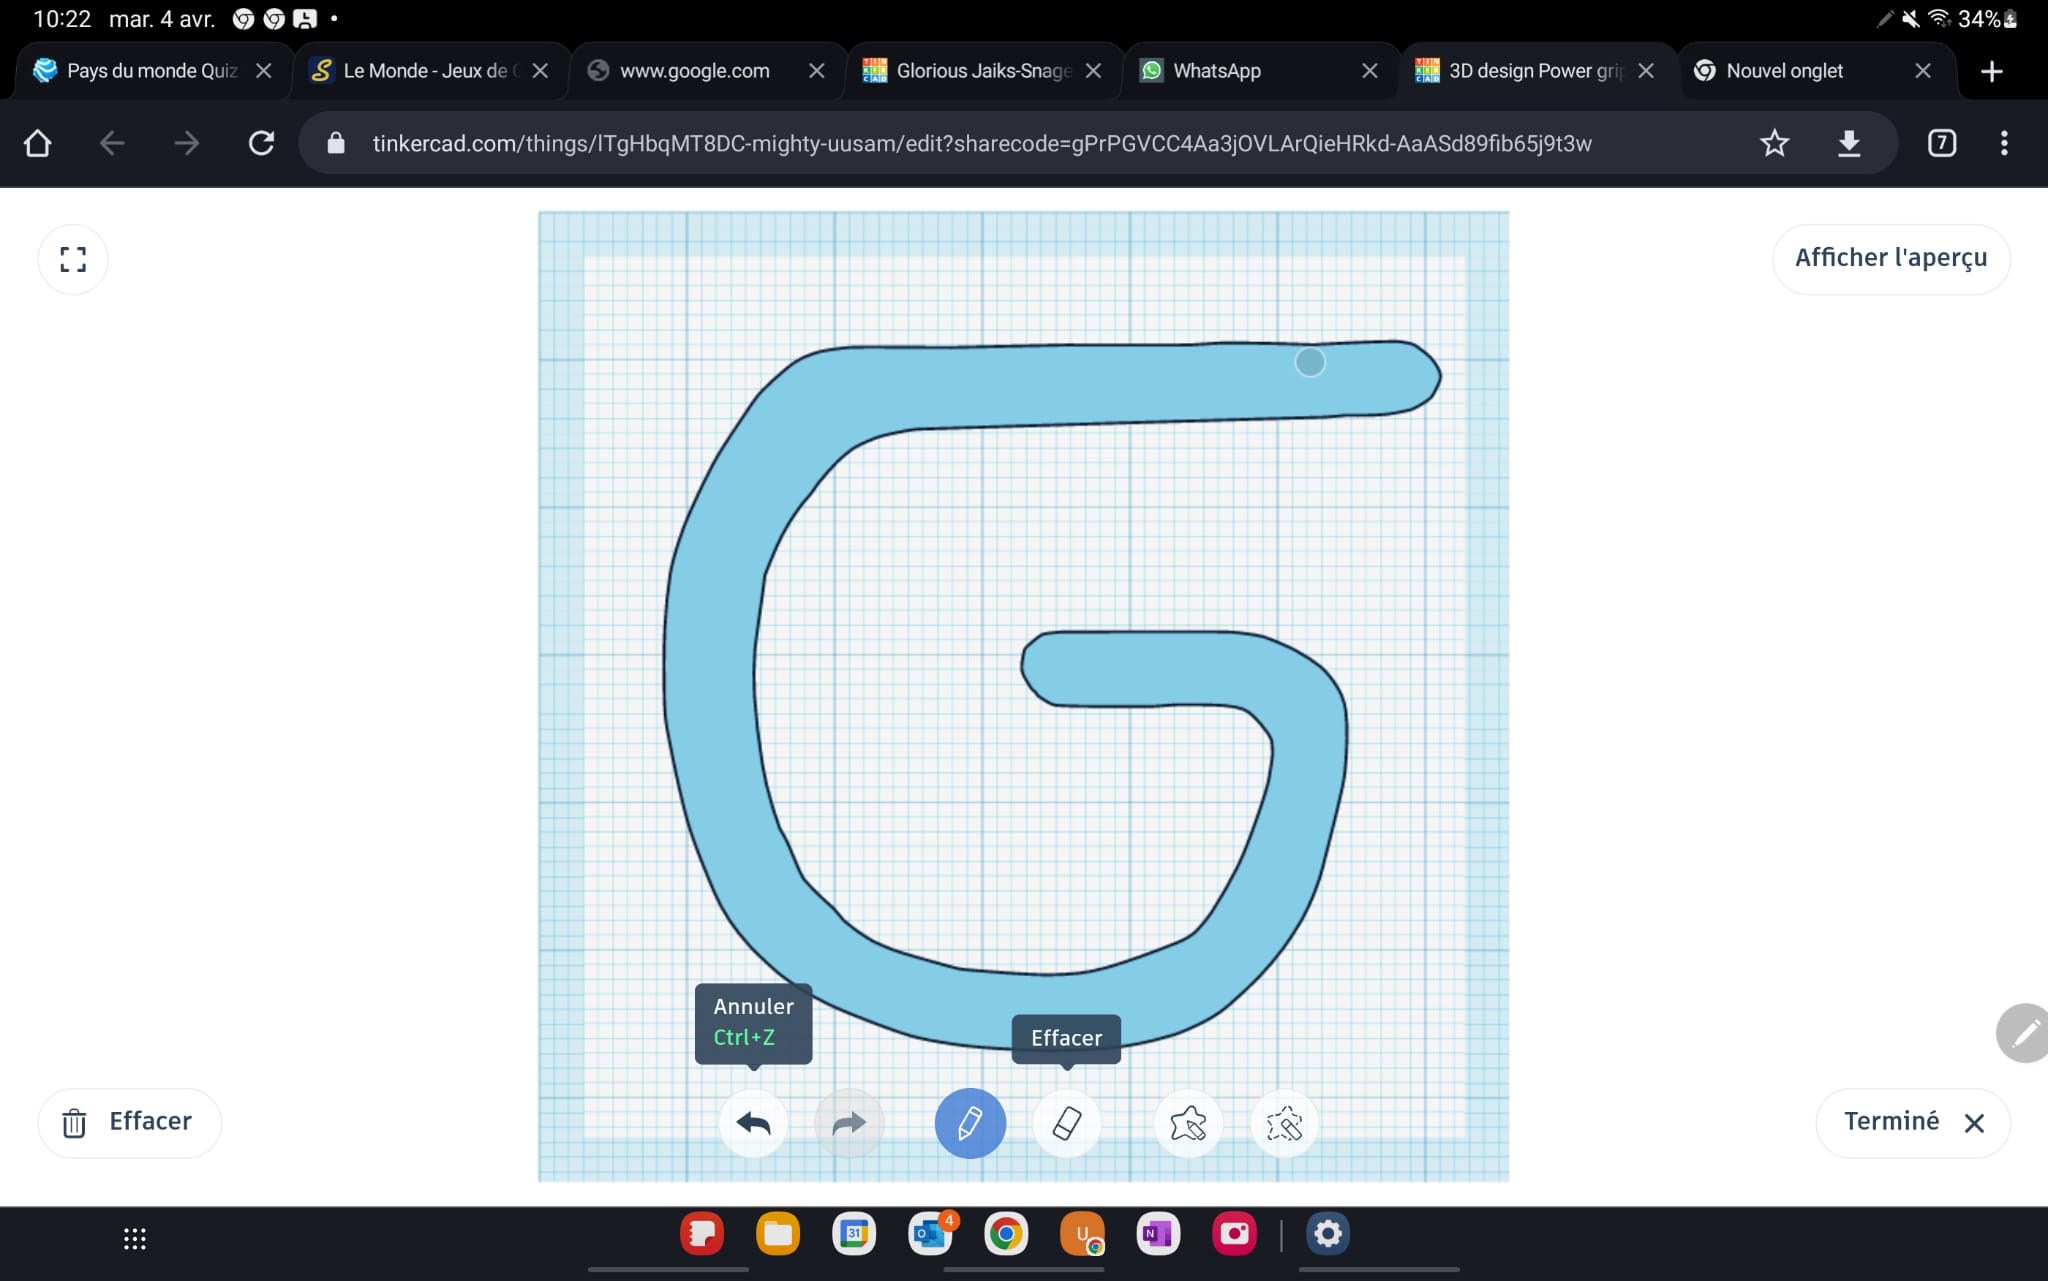Open the Chrome three-dot menu
2048x1281 pixels.
click(2004, 143)
